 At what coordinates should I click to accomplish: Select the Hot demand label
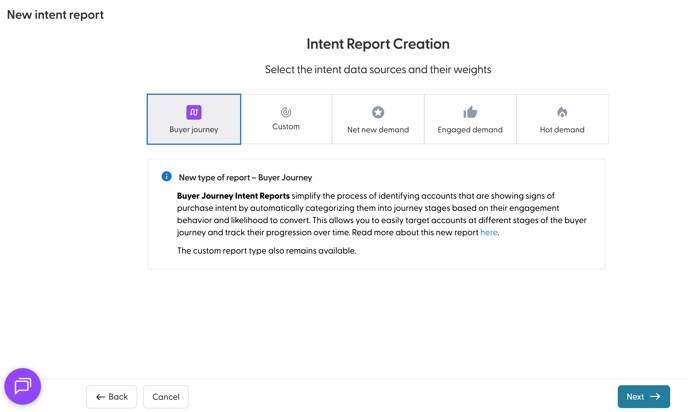coord(562,130)
